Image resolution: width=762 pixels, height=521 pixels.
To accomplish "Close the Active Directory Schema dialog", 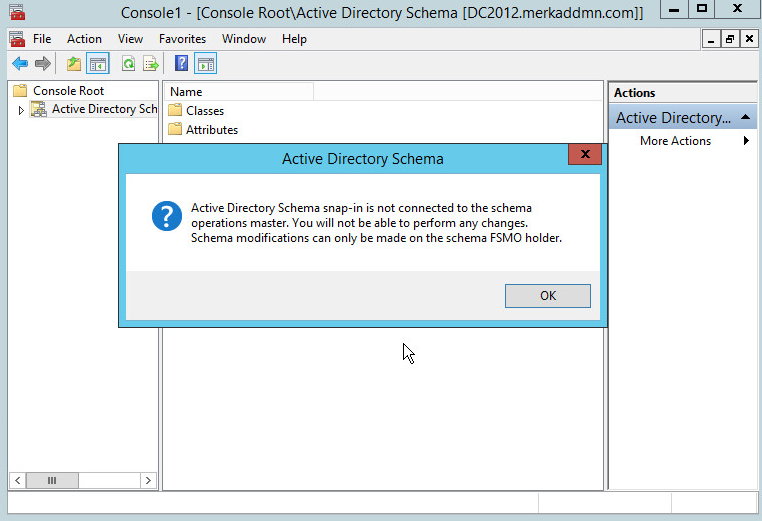I will pos(585,154).
